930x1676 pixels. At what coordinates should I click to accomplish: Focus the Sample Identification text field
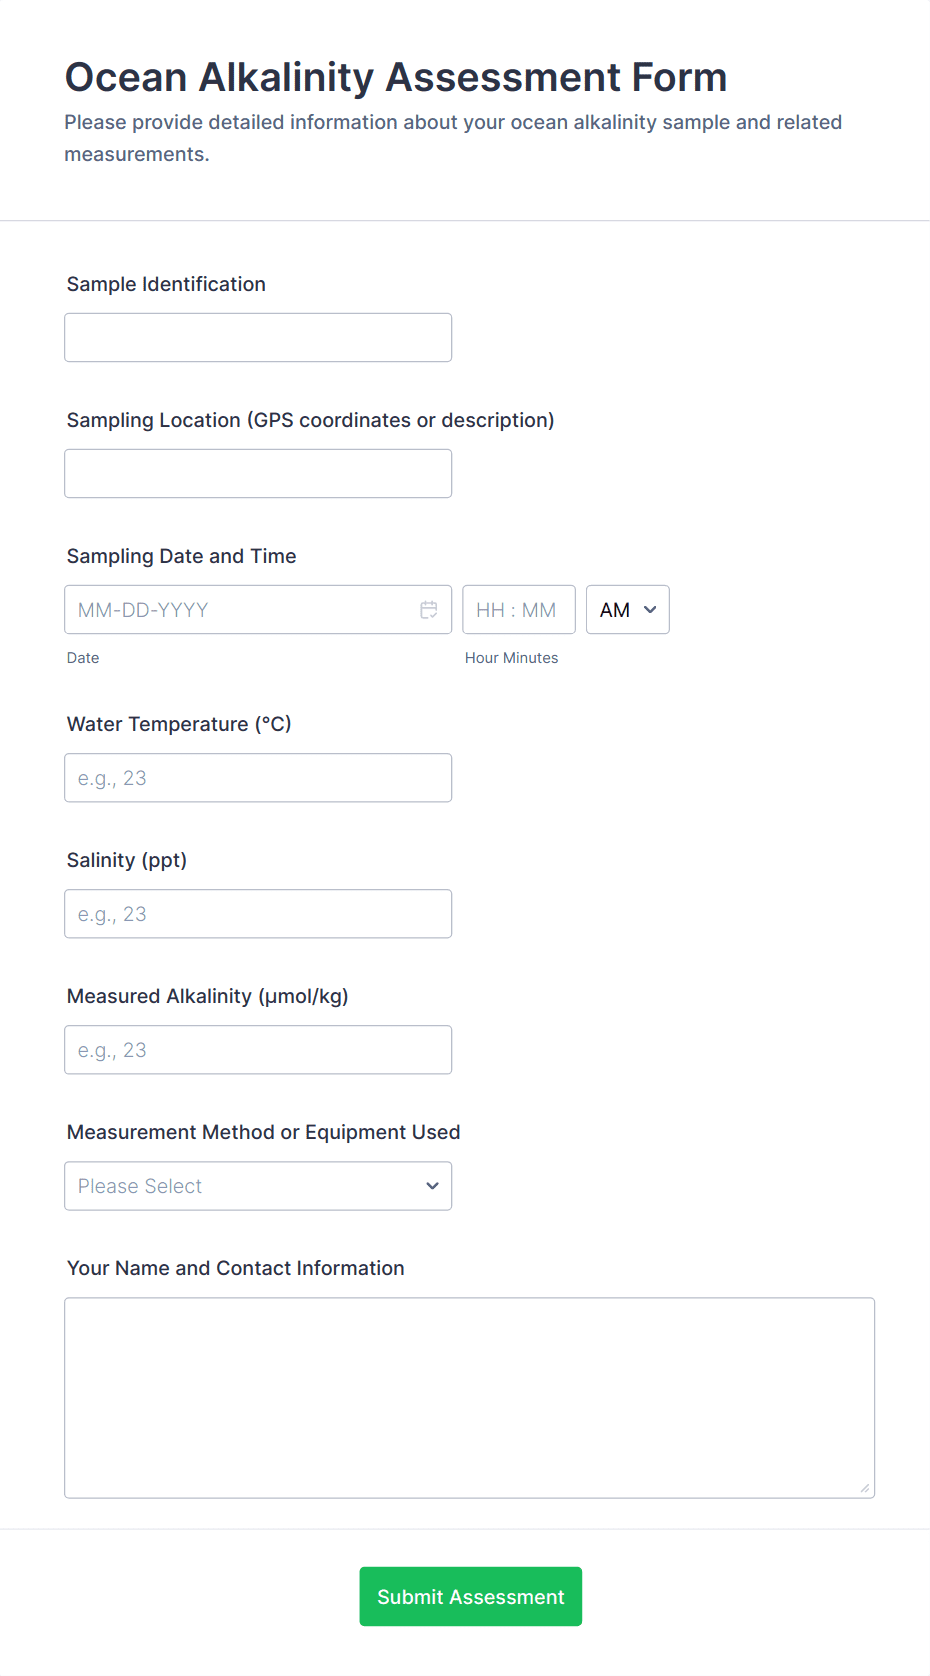pos(258,338)
